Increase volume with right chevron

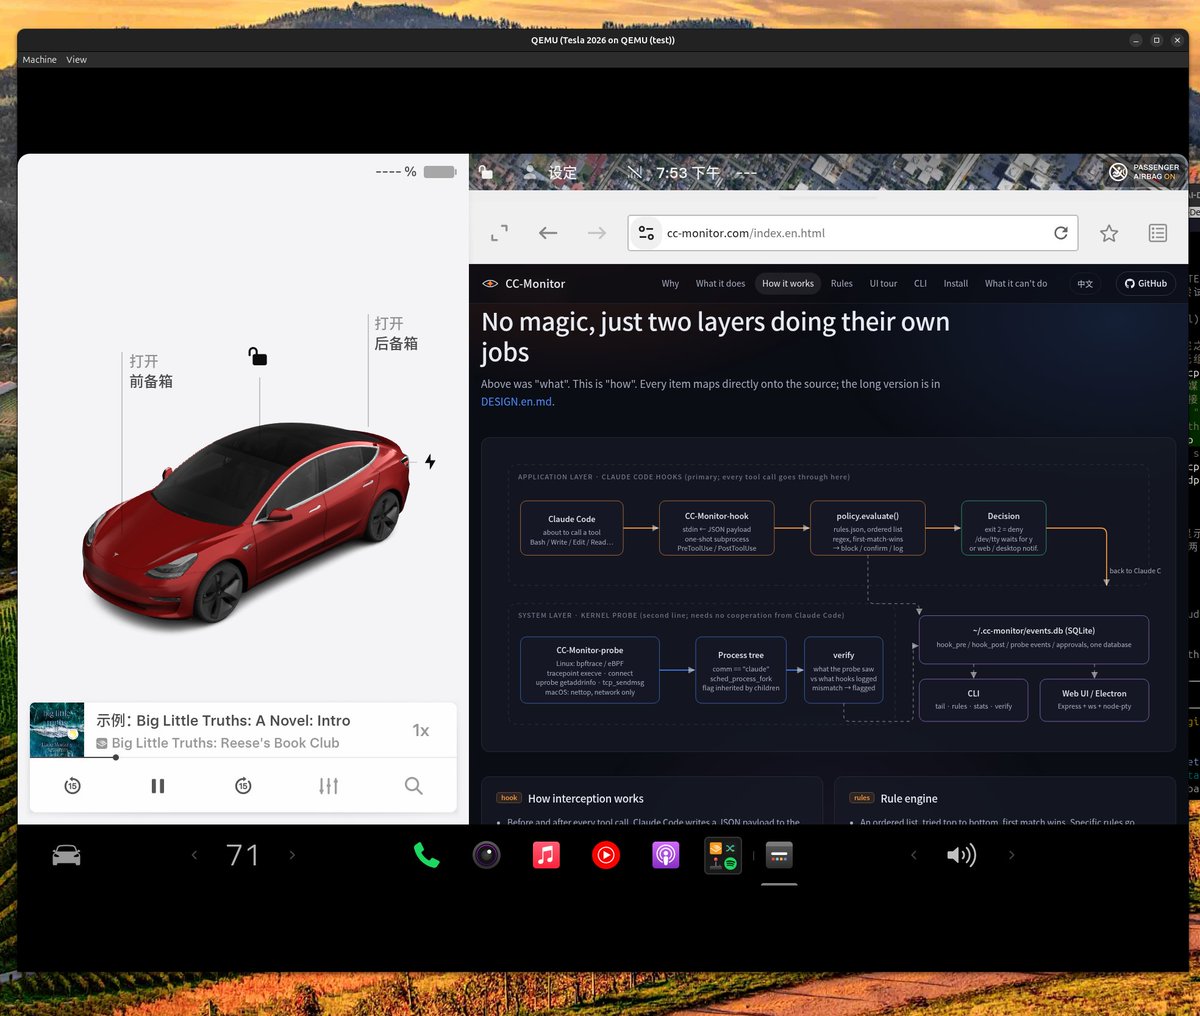click(1011, 855)
